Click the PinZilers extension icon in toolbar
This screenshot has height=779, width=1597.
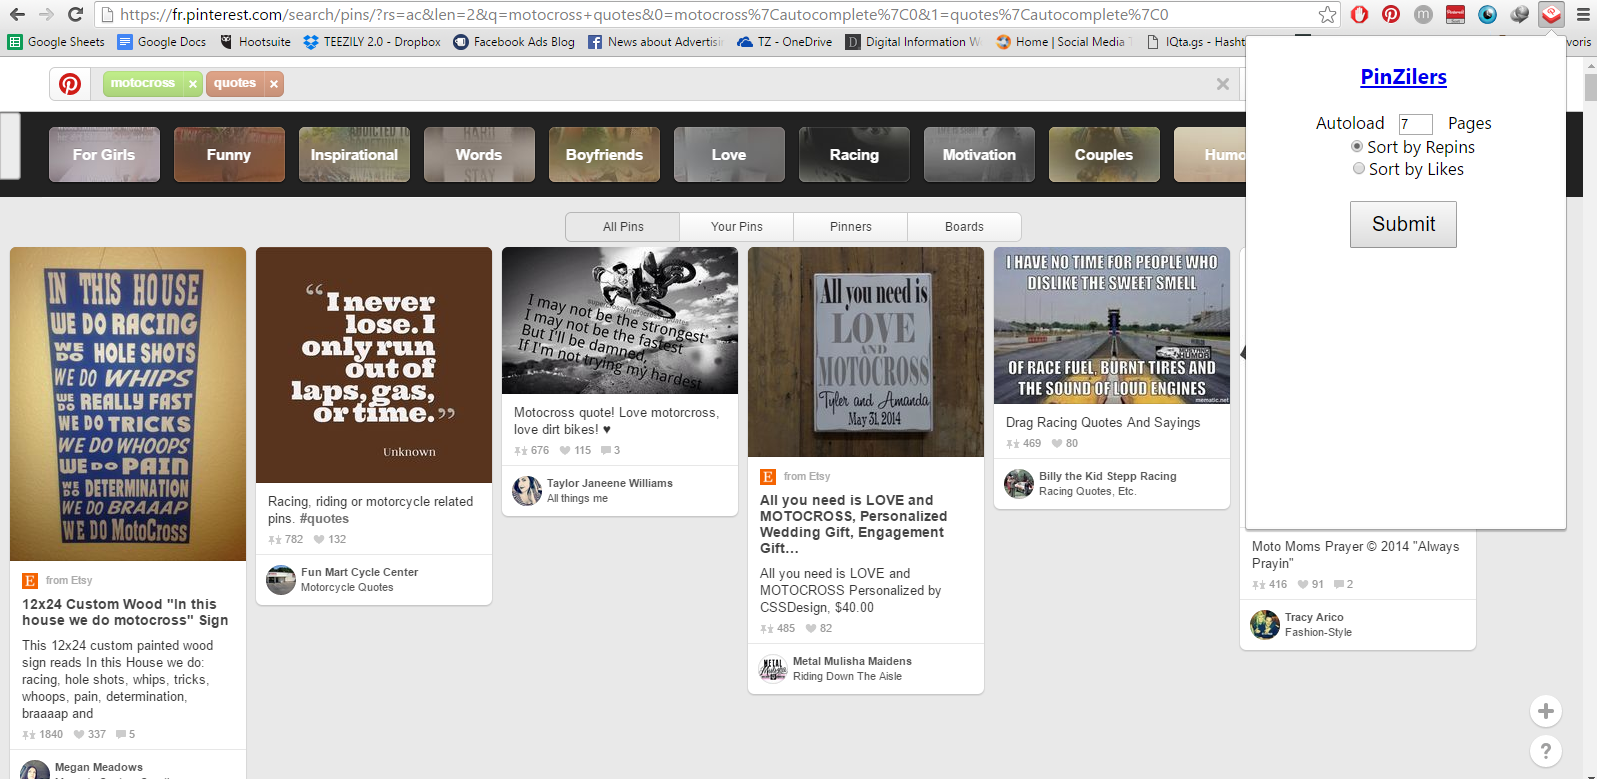(1551, 14)
